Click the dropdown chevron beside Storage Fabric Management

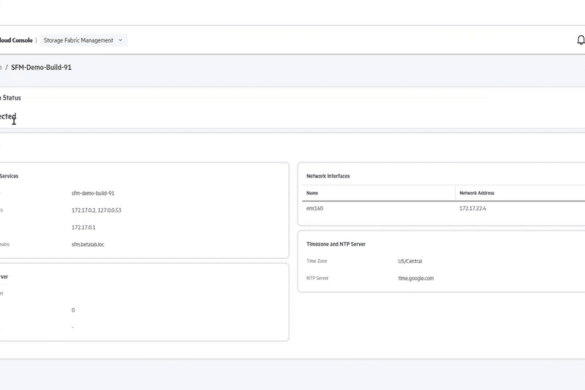point(121,40)
